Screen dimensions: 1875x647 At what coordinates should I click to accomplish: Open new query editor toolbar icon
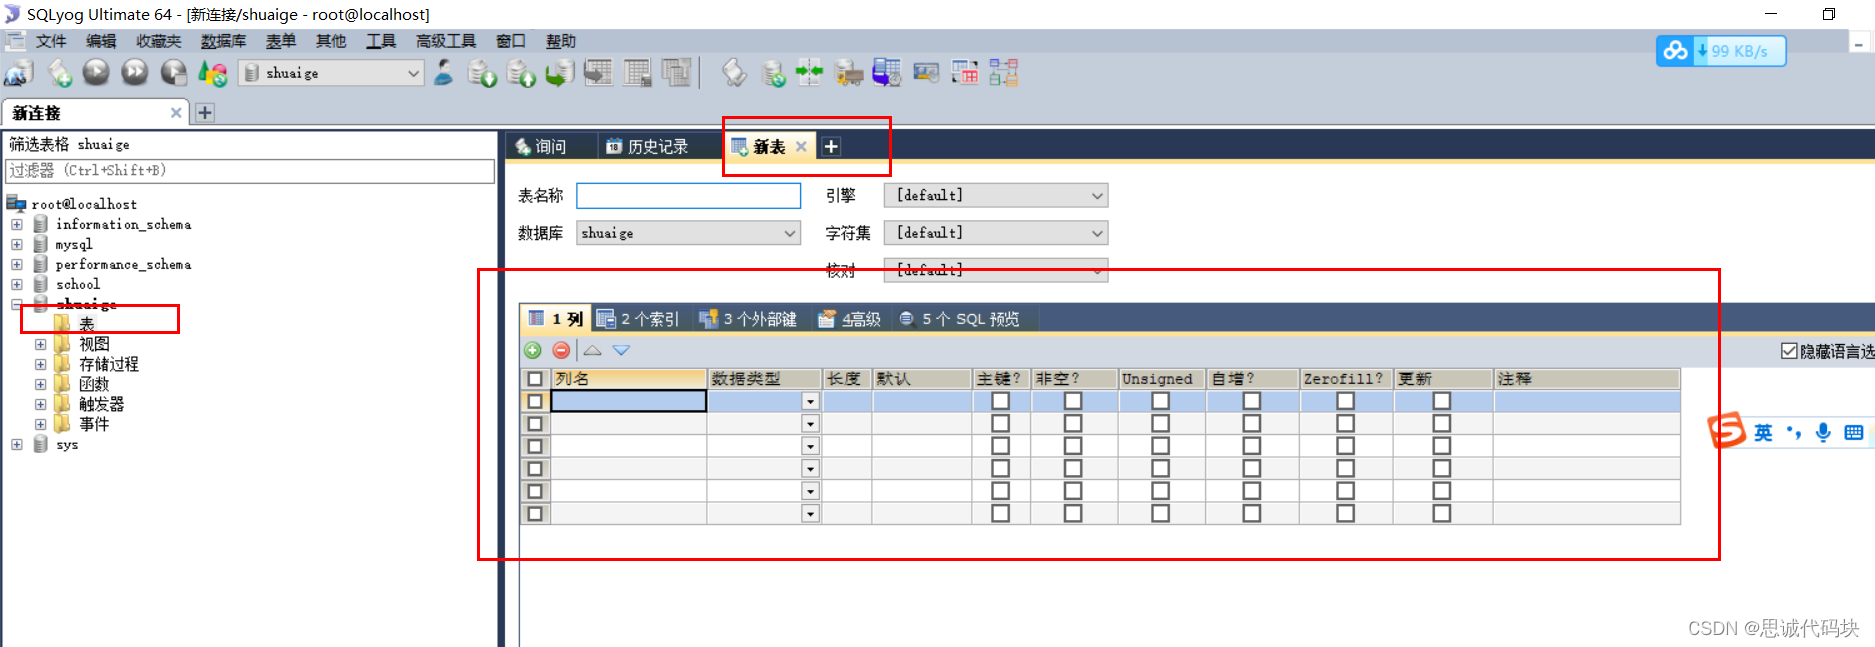[59, 73]
